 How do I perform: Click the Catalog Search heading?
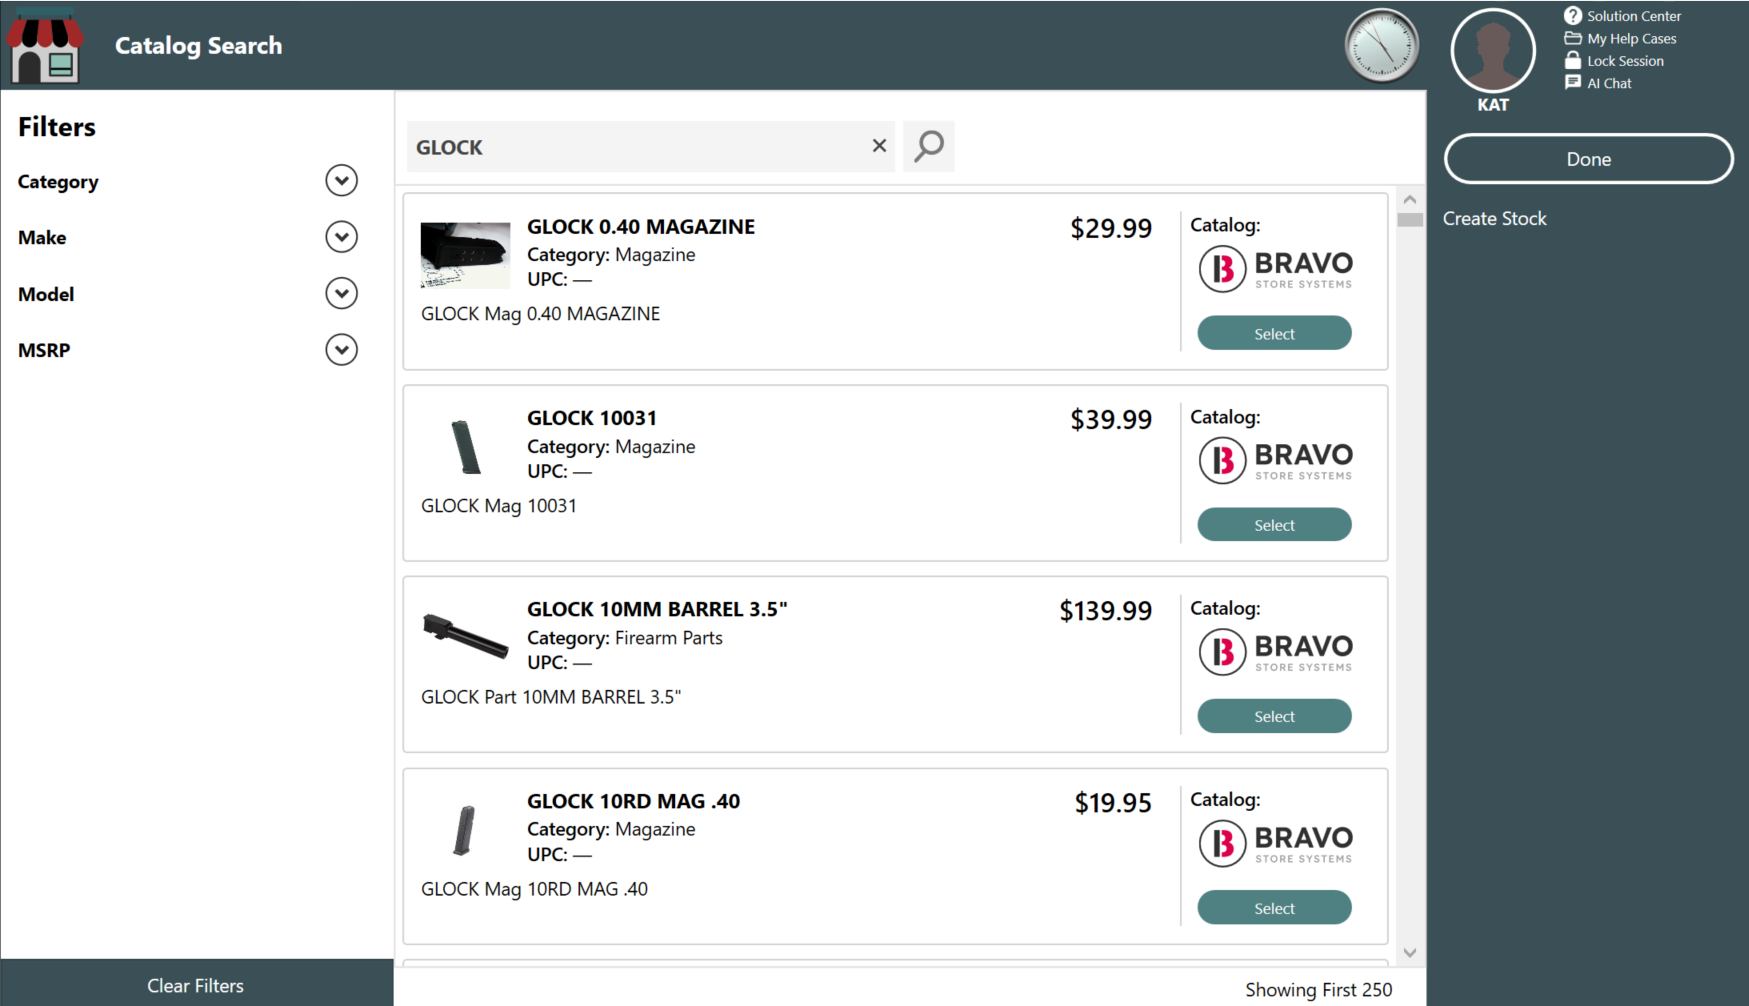198,46
